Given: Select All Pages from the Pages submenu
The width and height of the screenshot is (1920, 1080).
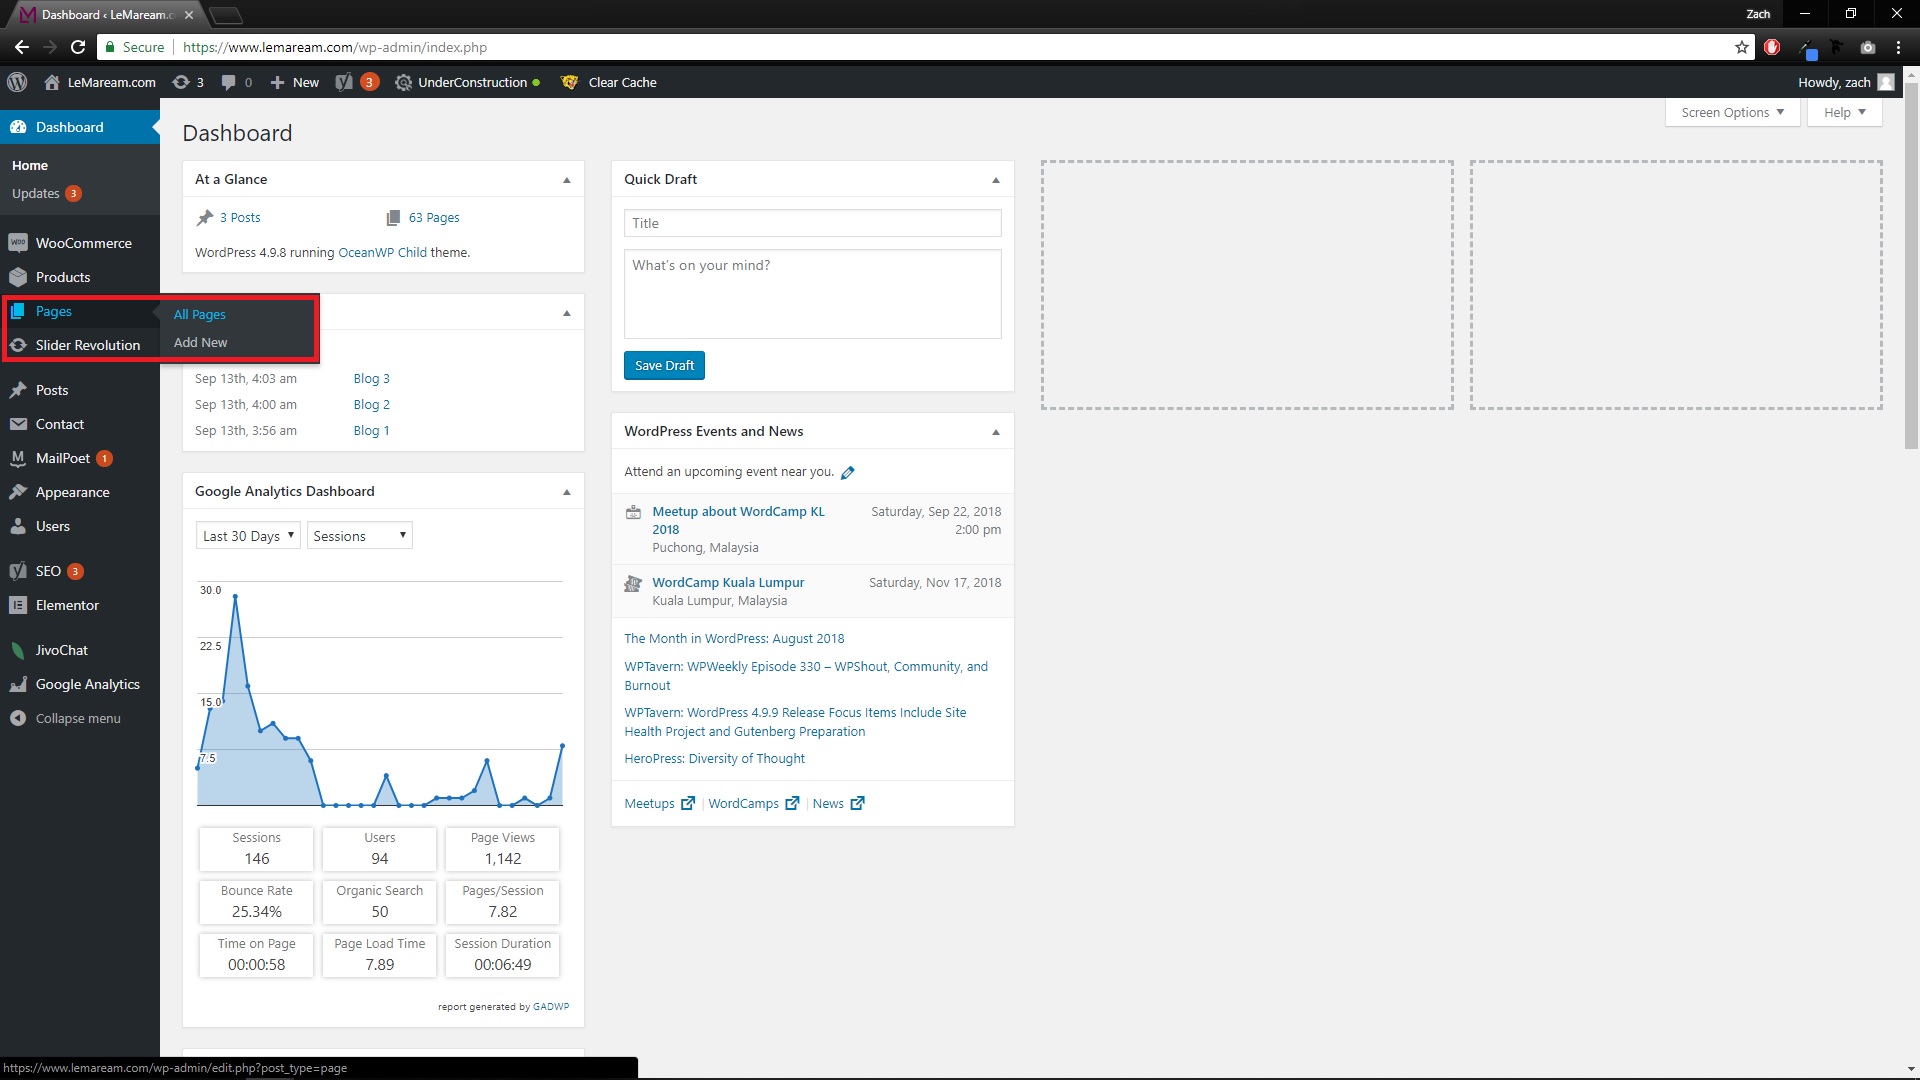Looking at the screenshot, I should (200, 314).
